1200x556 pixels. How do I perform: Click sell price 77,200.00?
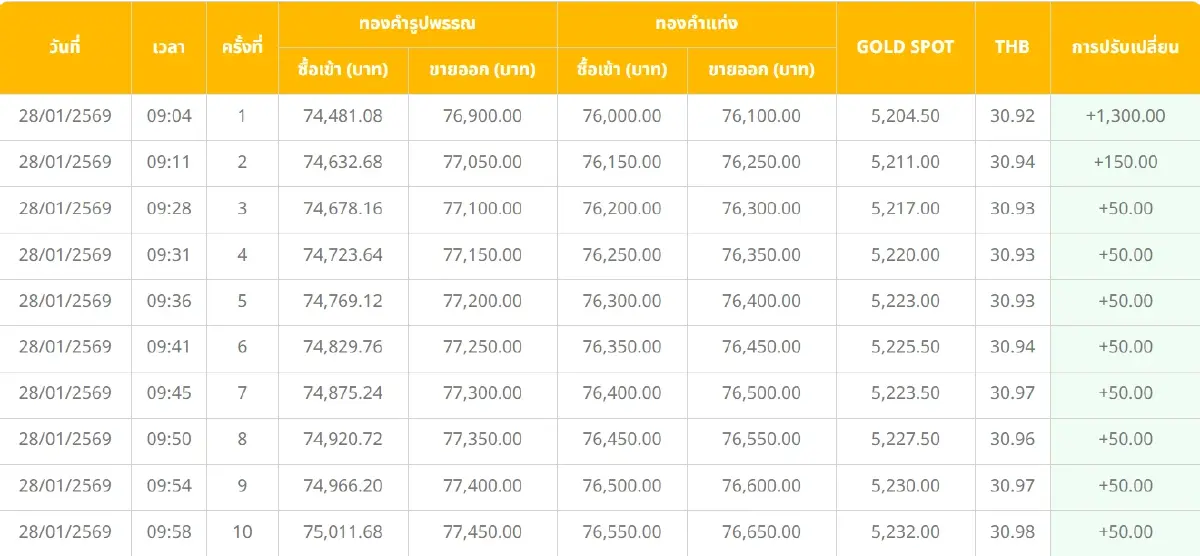tap(482, 301)
